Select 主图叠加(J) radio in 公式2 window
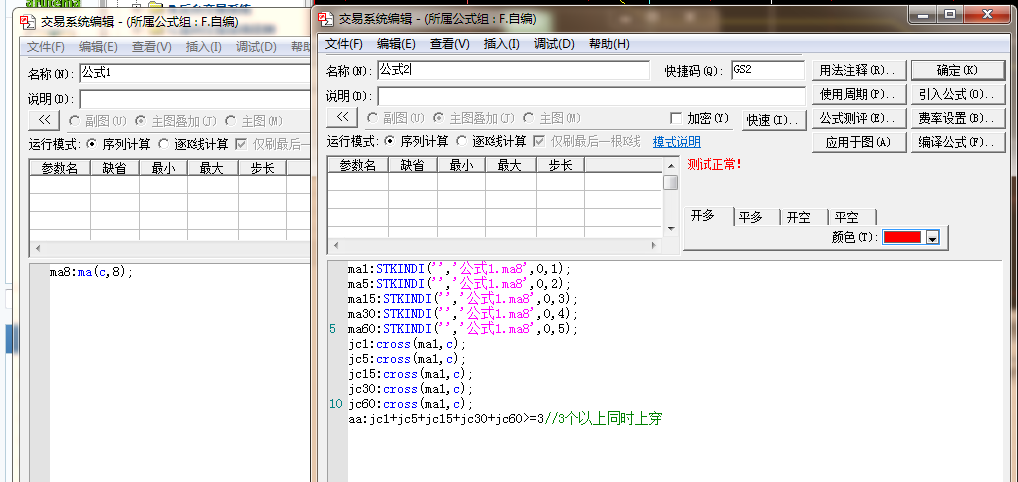1018x482 pixels. (438, 118)
